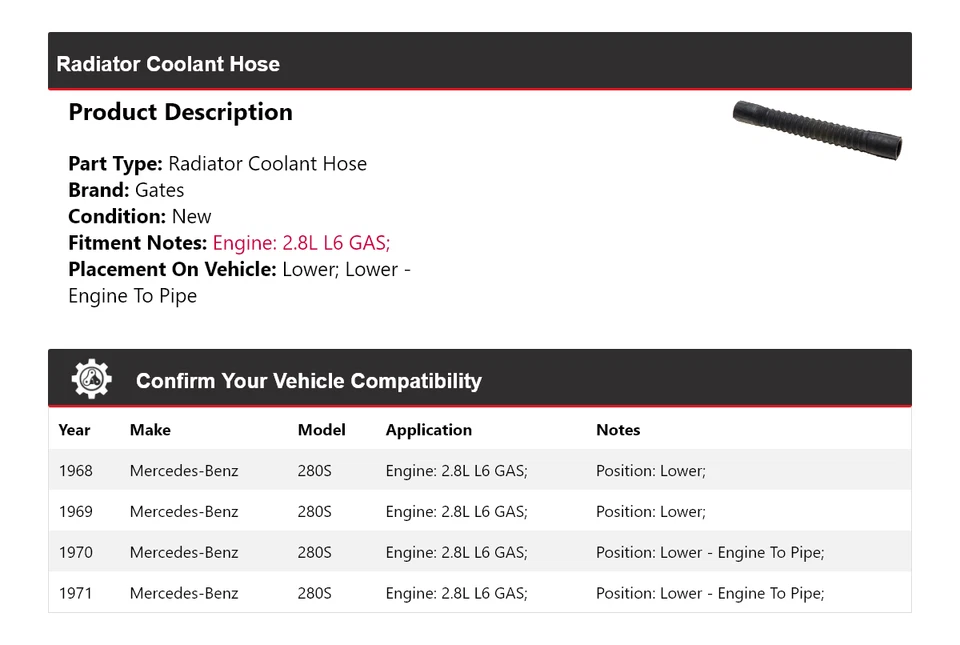Select the 1971 year cell
The width and height of the screenshot is (960, 645).
75,594
